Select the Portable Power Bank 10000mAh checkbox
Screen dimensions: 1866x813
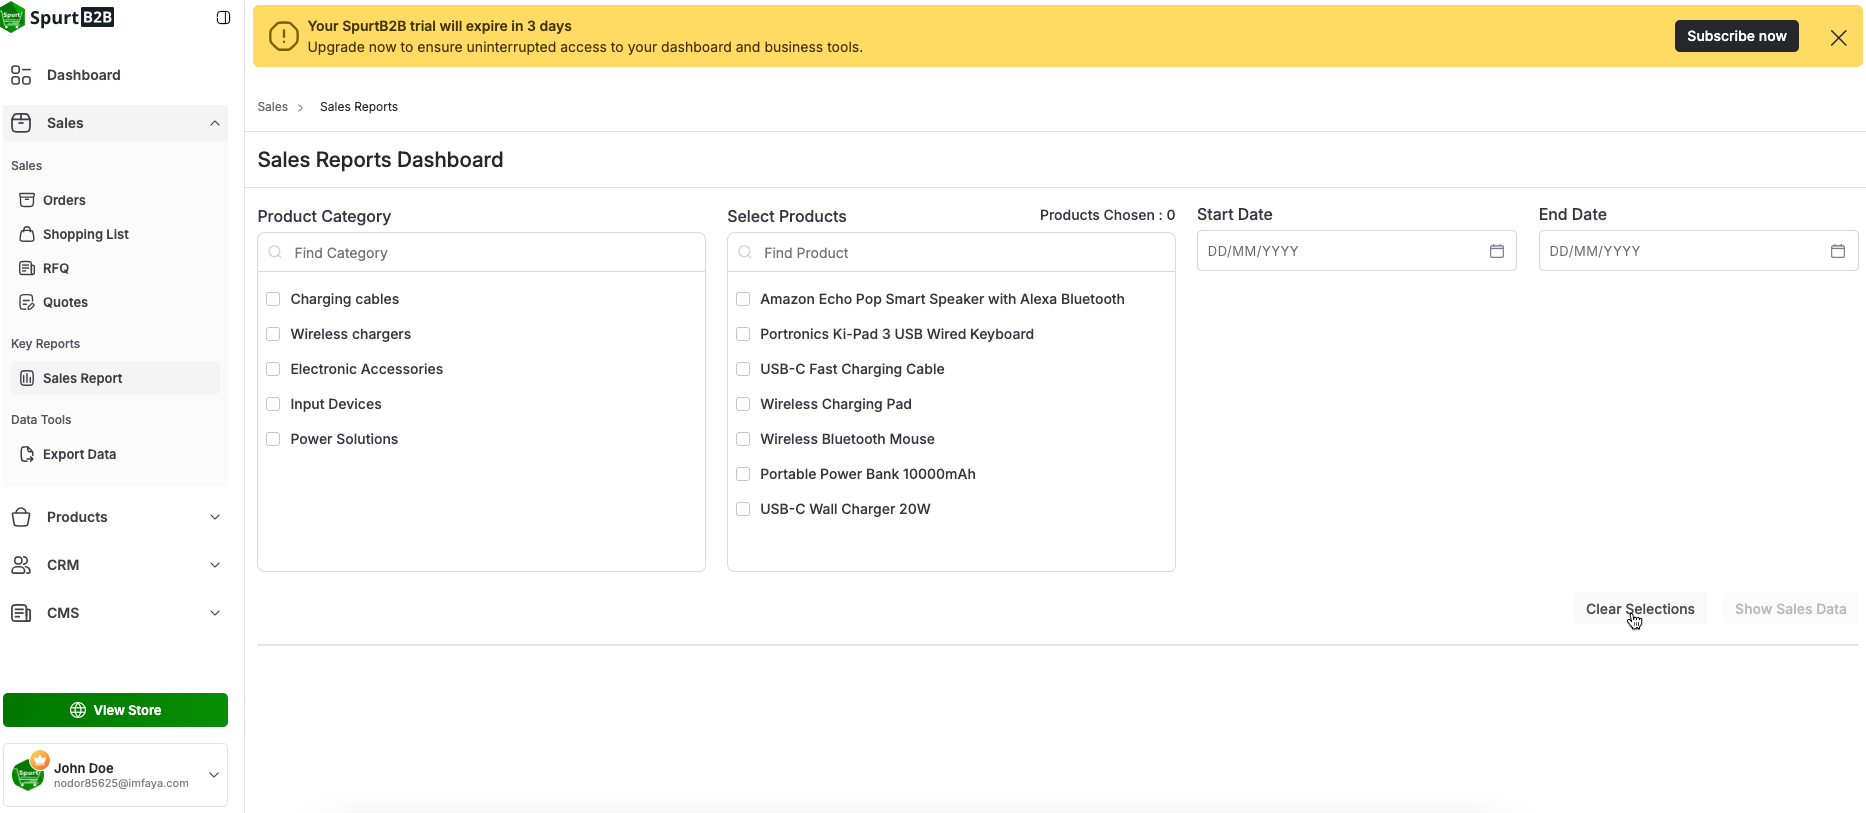743,474
